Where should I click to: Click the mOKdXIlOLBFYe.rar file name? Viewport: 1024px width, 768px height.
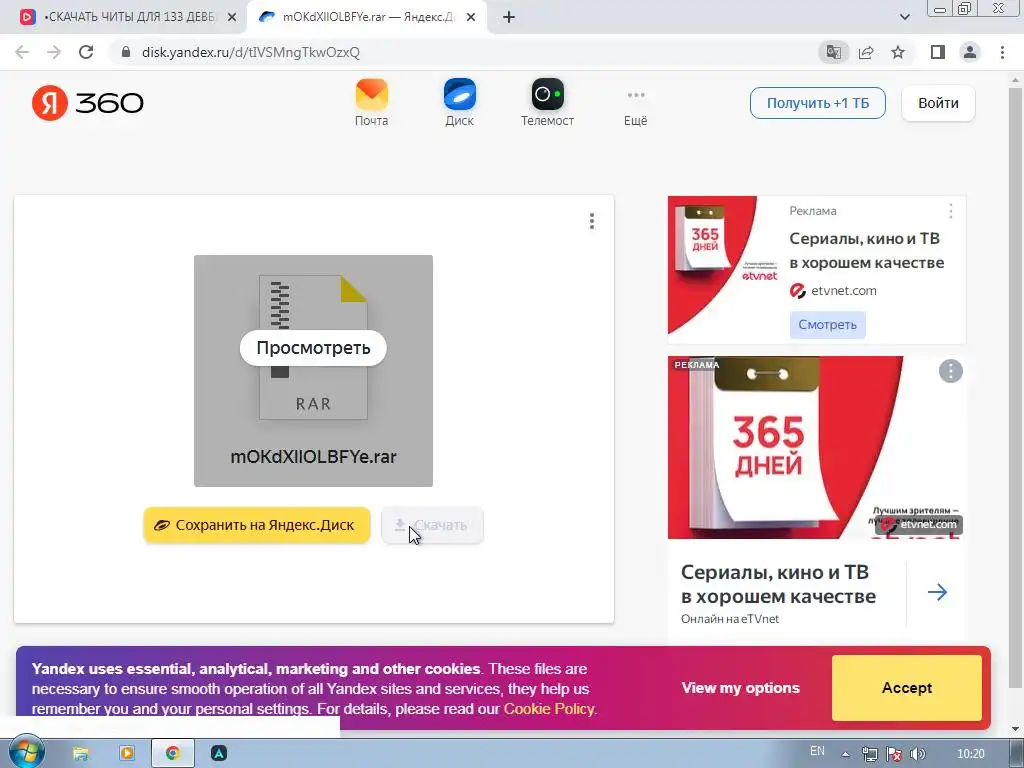pyautogui.click(x=313, y=456)
